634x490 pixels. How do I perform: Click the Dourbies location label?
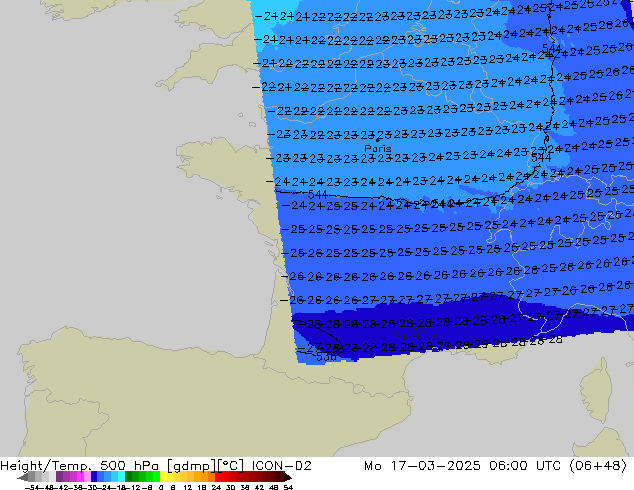click(x=415, y=336)
